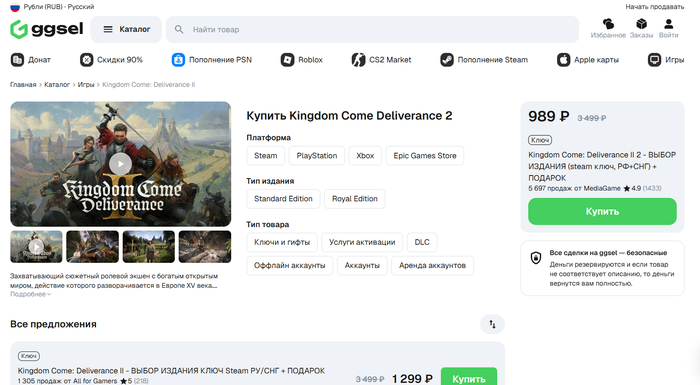This screenshot has height=385, width=700.
Task: Click the Войти login icon
Action: pos(668,24)
